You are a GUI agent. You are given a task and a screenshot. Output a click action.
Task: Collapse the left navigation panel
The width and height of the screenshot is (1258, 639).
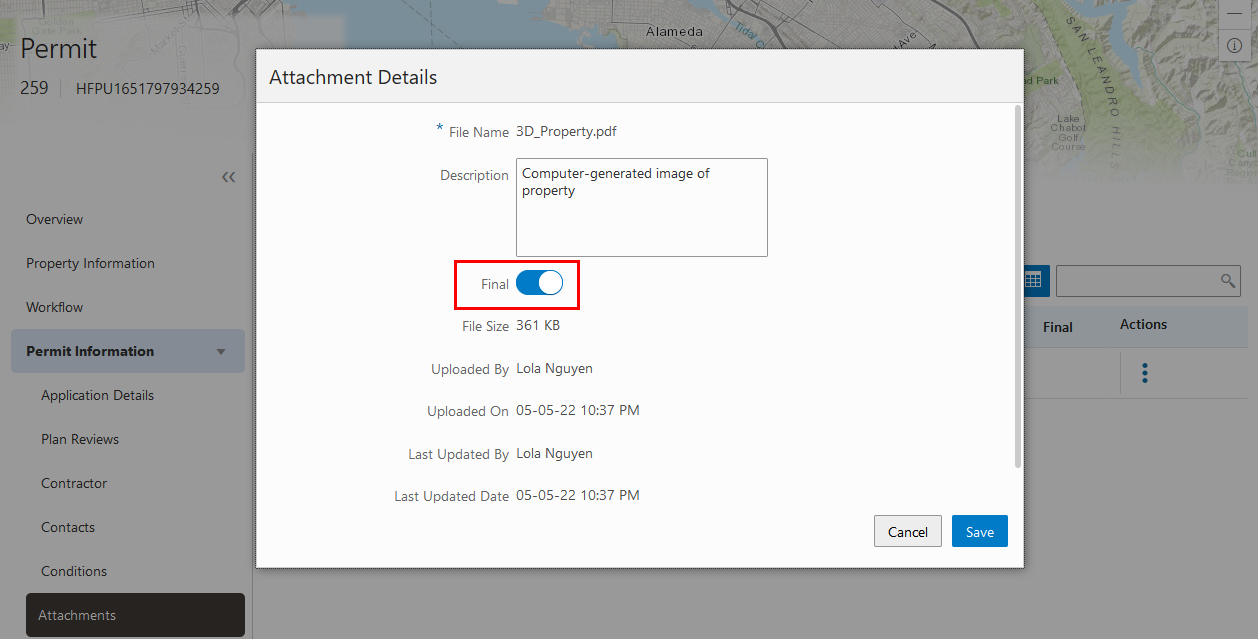point(229,177)
